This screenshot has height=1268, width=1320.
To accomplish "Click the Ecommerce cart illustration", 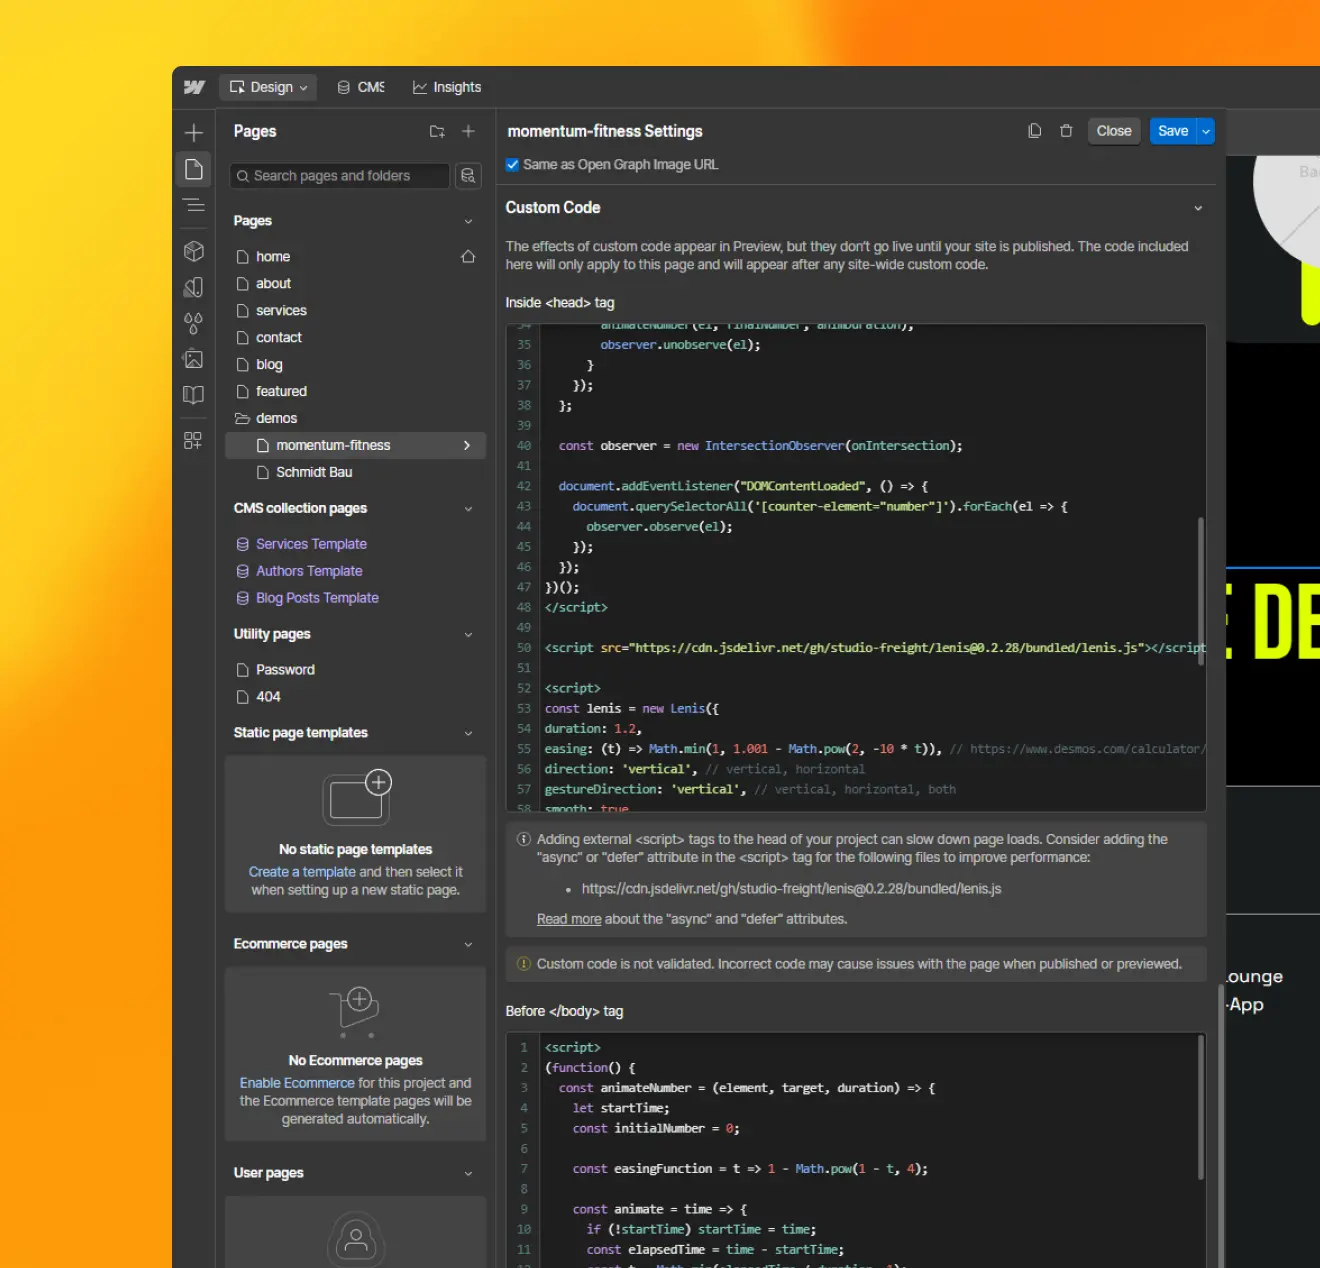I will [x=355, y=1012].
